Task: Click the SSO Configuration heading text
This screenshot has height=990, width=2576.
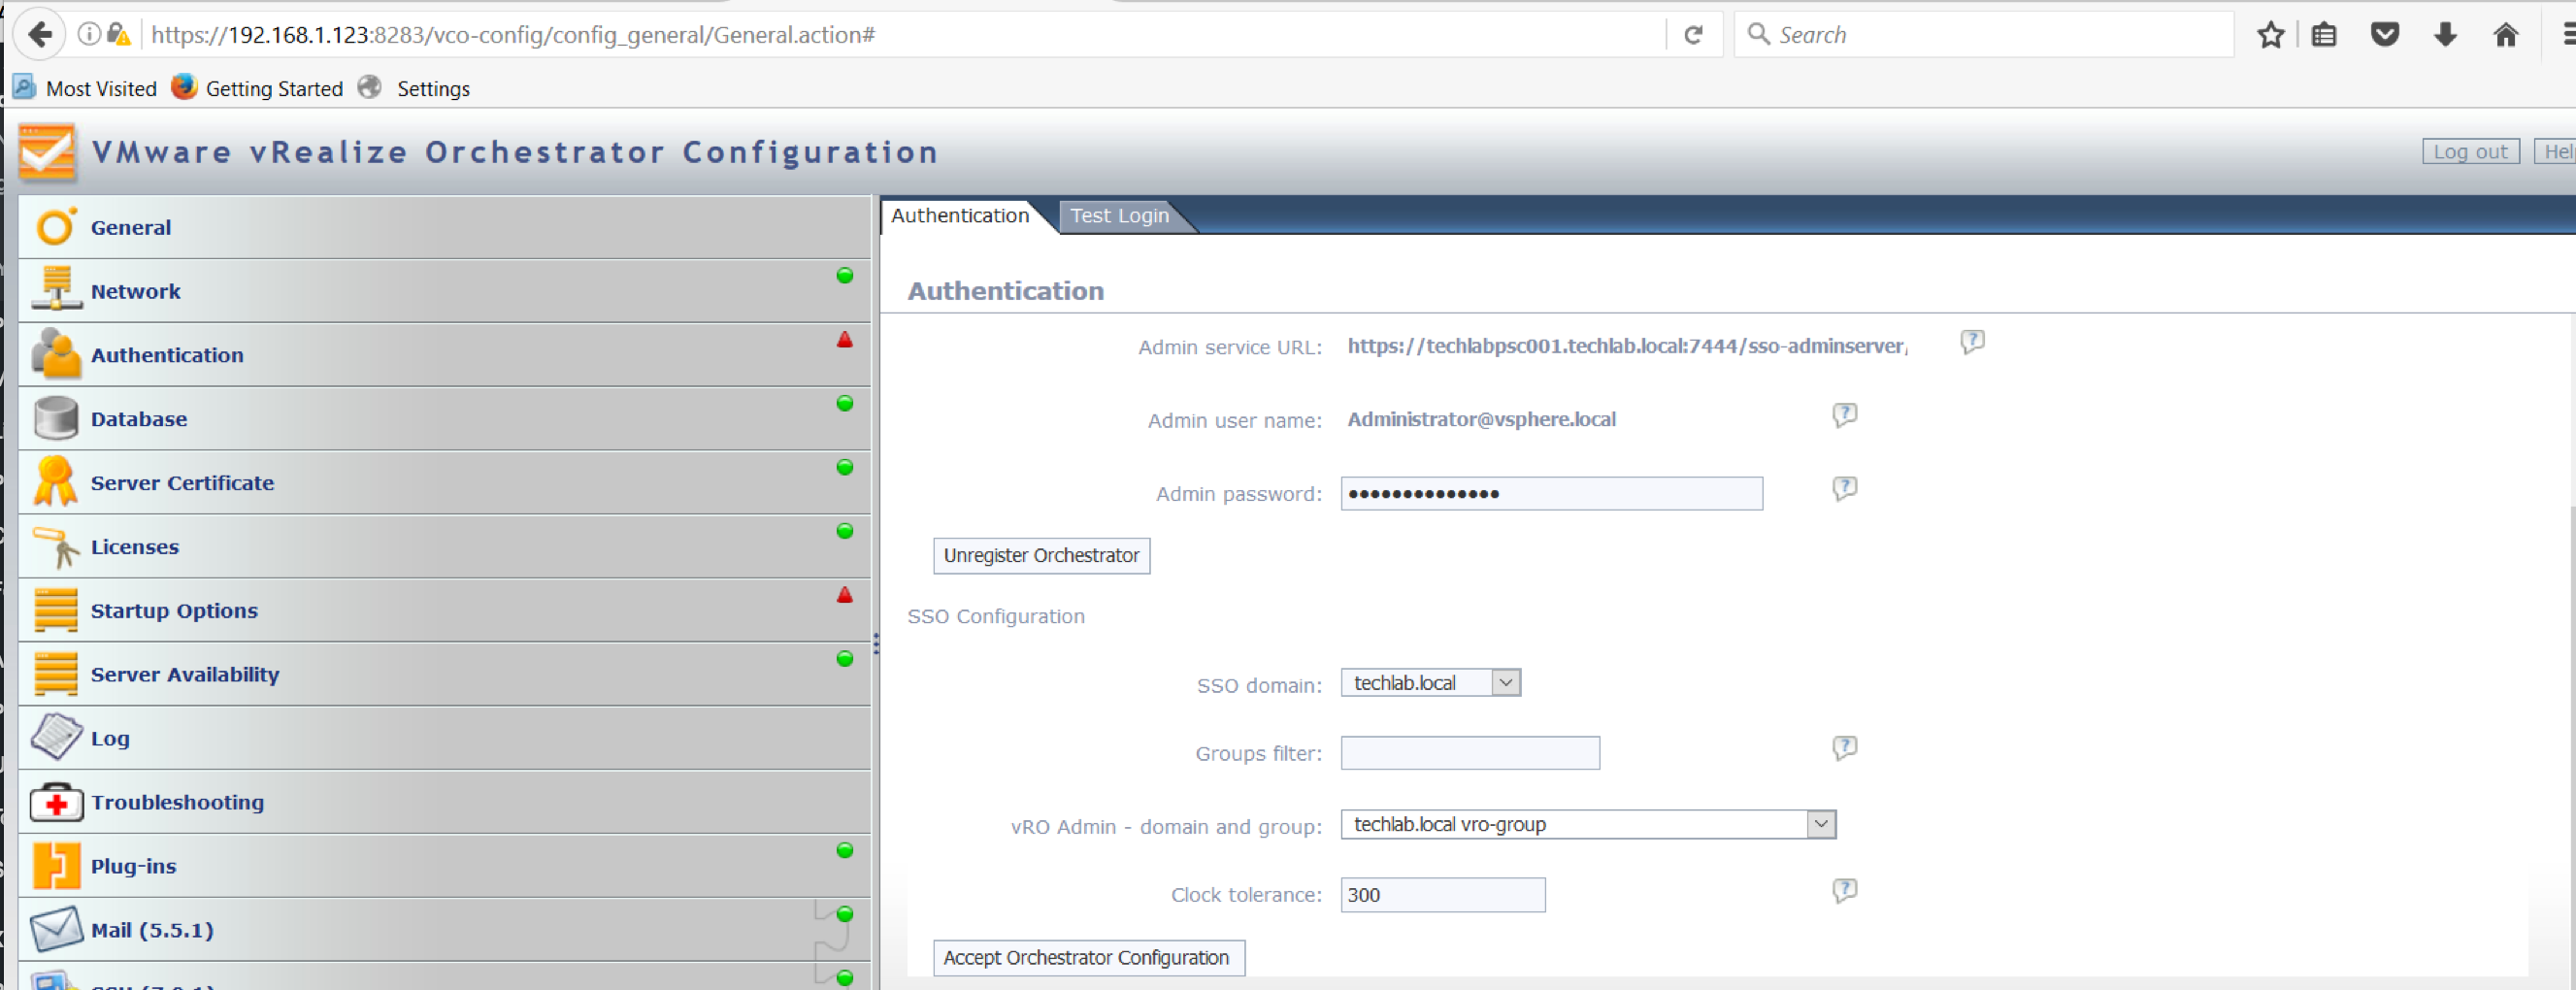Action: pyautogui.click(x=996, y=616)
